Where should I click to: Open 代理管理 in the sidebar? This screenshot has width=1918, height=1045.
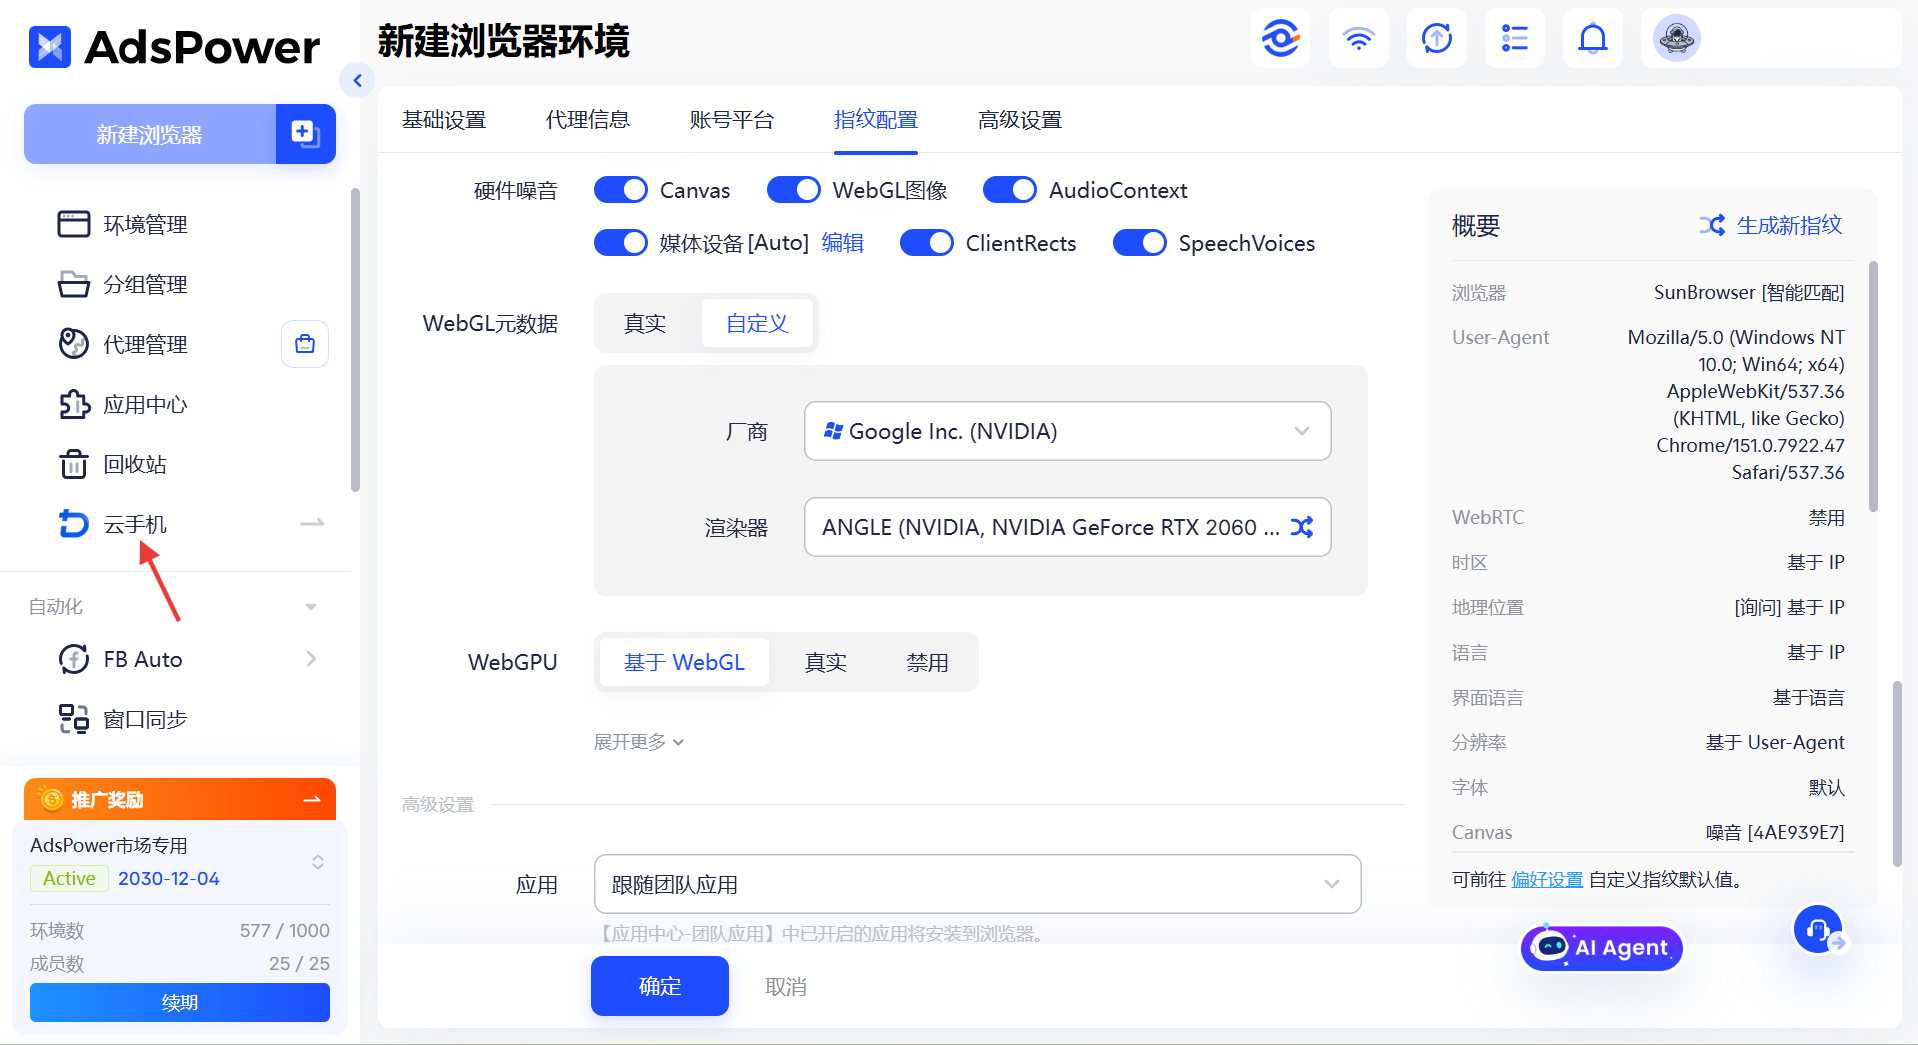pyautogui.click(x=145, y=344)
